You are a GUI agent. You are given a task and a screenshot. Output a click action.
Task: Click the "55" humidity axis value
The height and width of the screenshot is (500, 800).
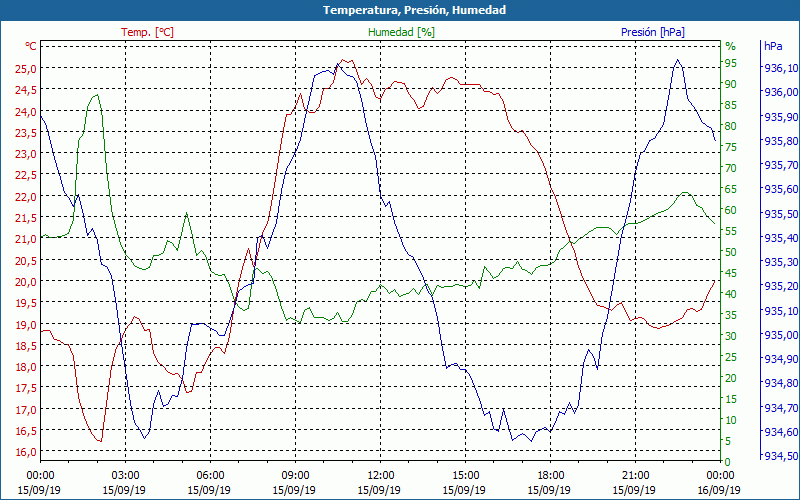tap(731, 231)
